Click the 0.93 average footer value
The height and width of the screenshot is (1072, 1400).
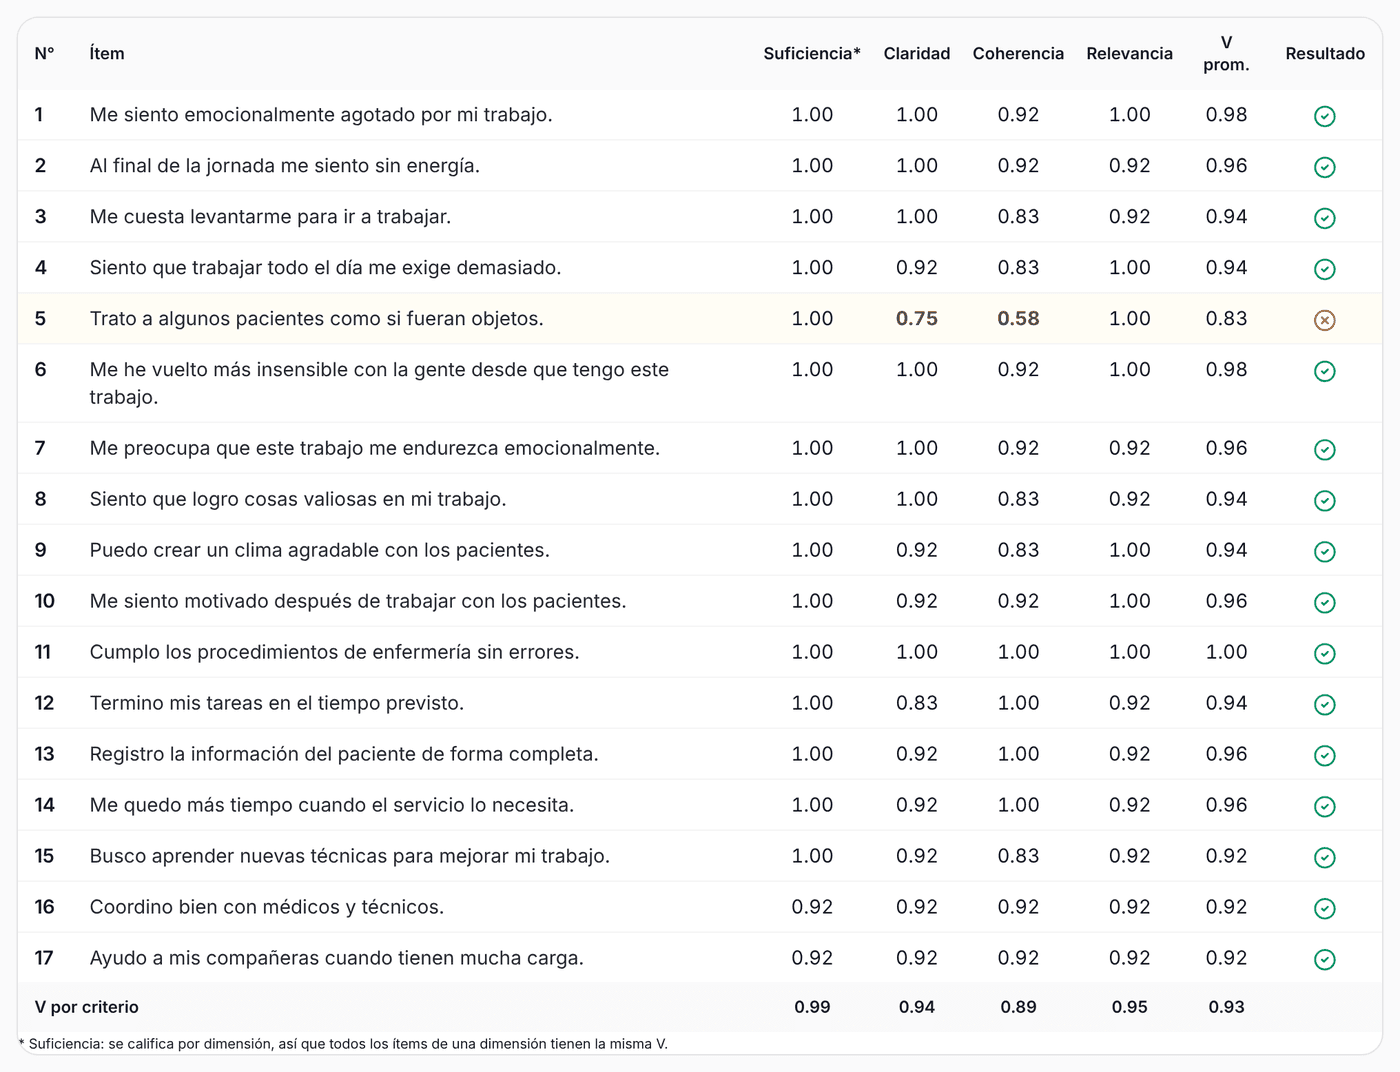(1226, 1007)
